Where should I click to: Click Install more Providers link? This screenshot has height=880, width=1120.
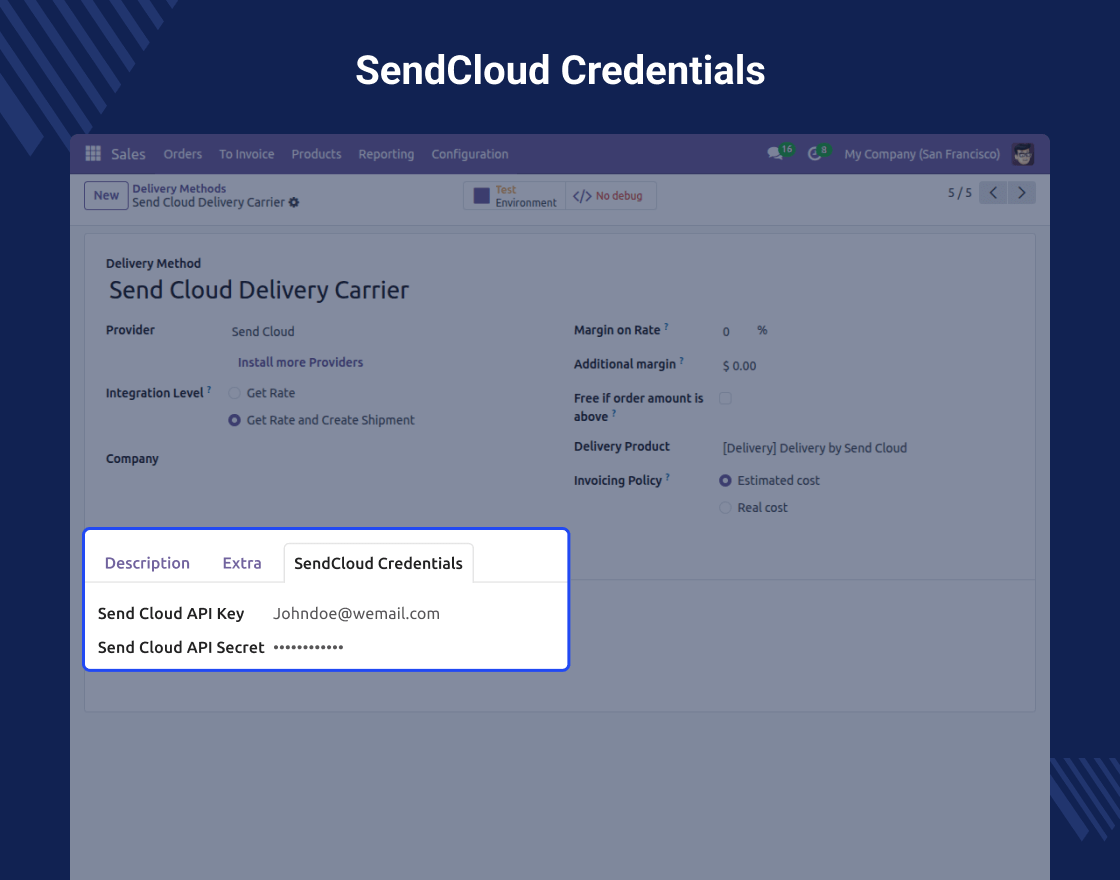pyautogui.click(x=300, y=363)
